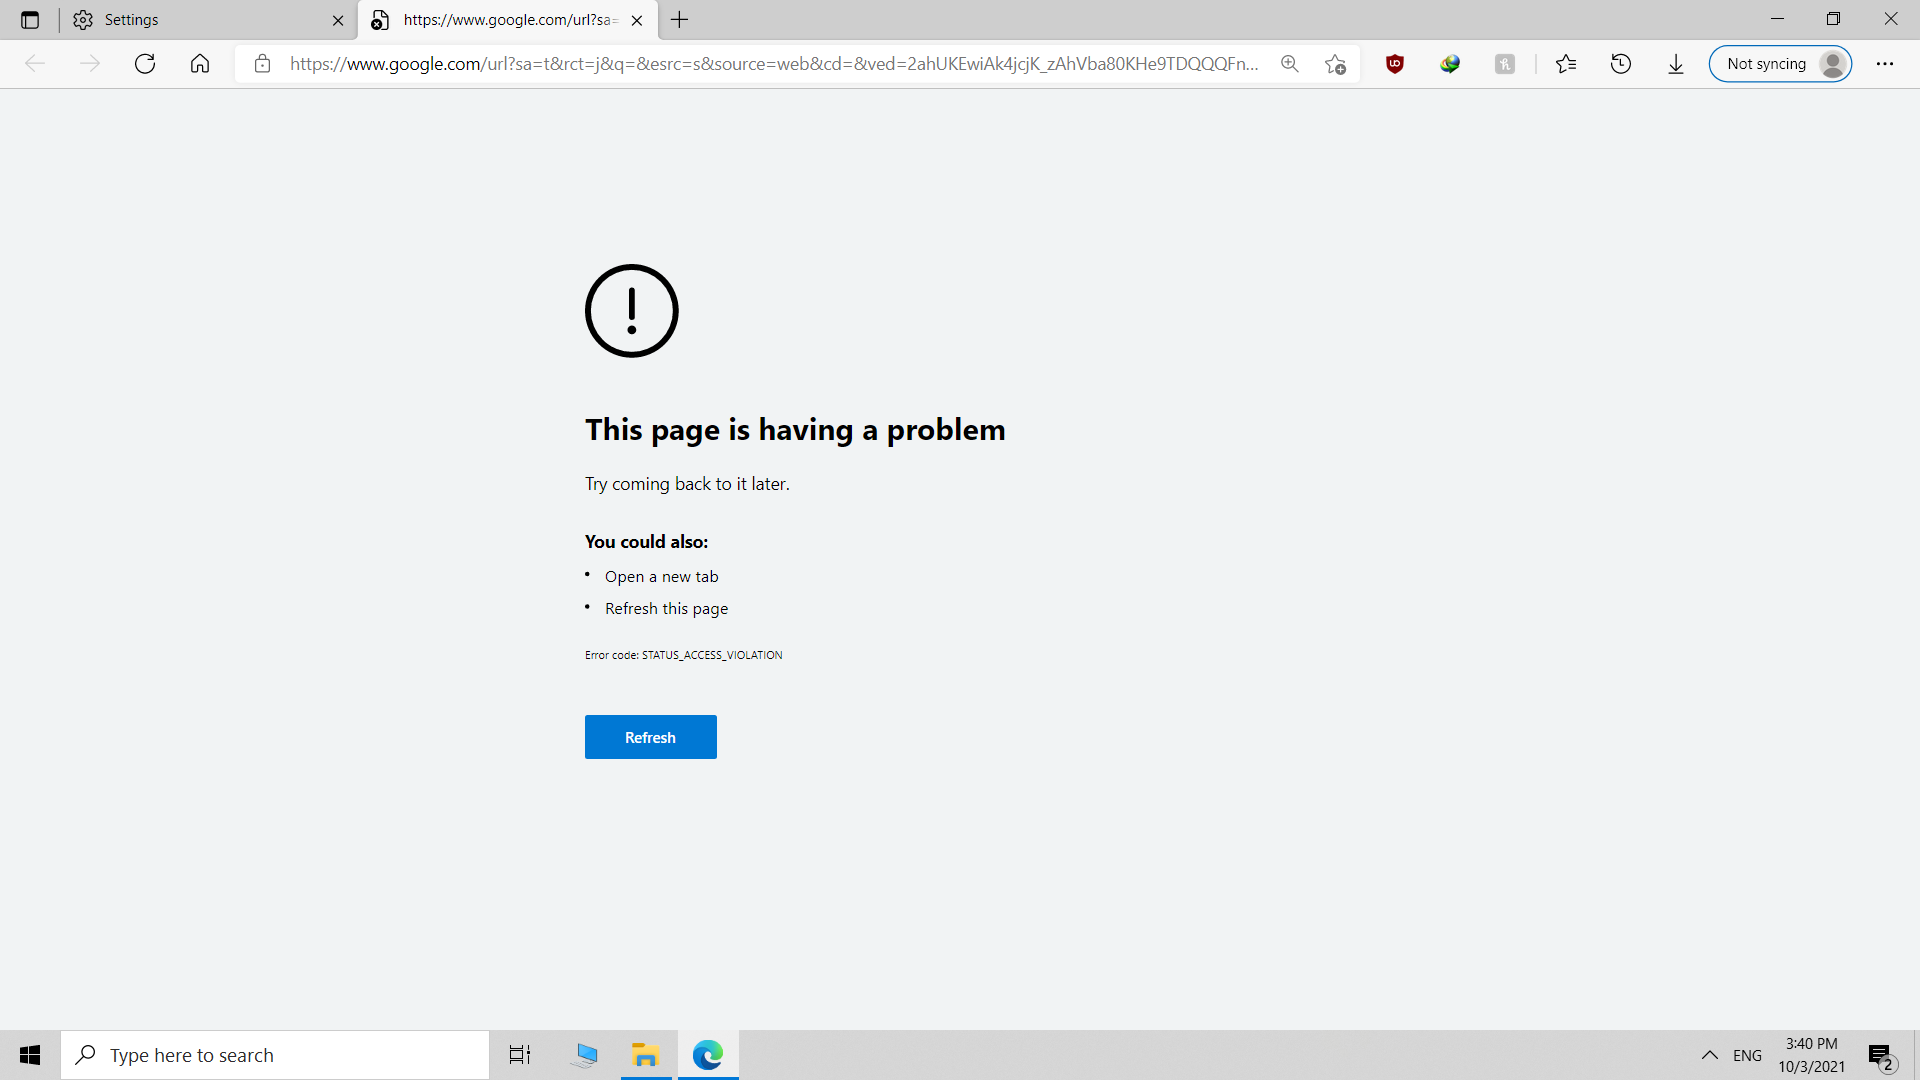Open the tab actions menu icon
Image resolution: width=1920 pixels, height=1080 pixels.
coord(30,20)
